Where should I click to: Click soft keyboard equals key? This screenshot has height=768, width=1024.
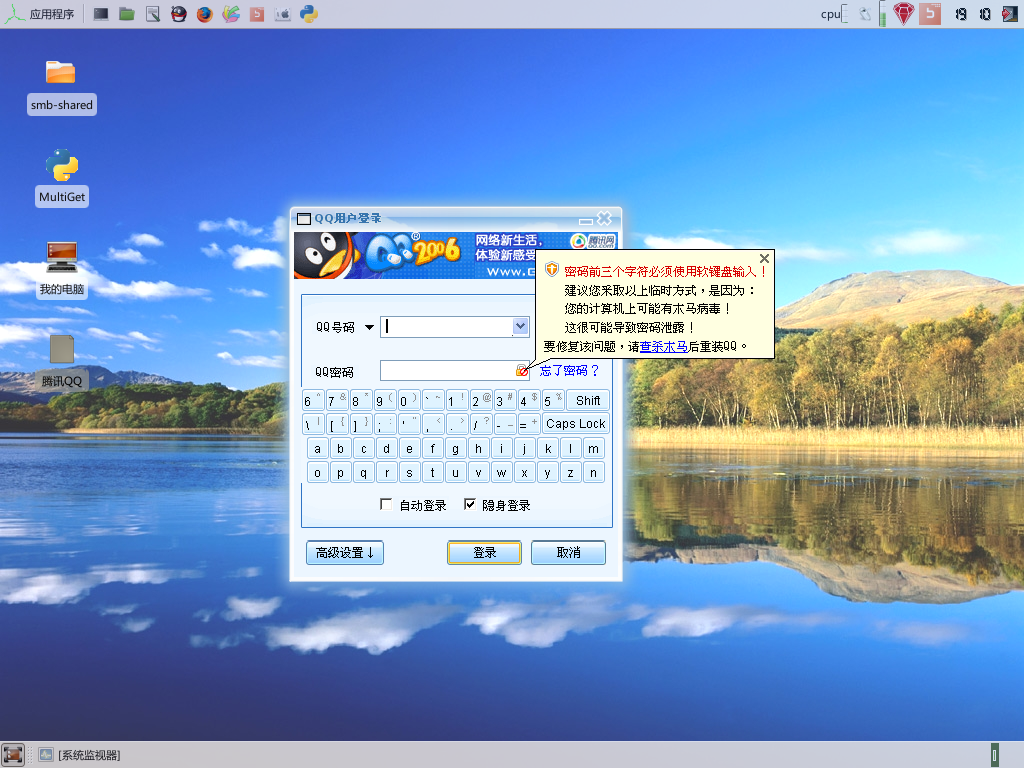tap(528, 424)
